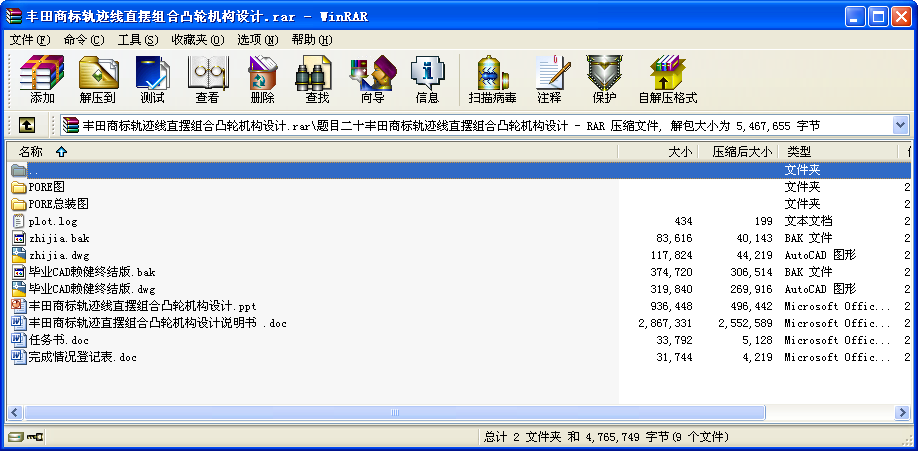Click the 测试 (Test) archive icon
918x451 pixels.
pos(152,80)
